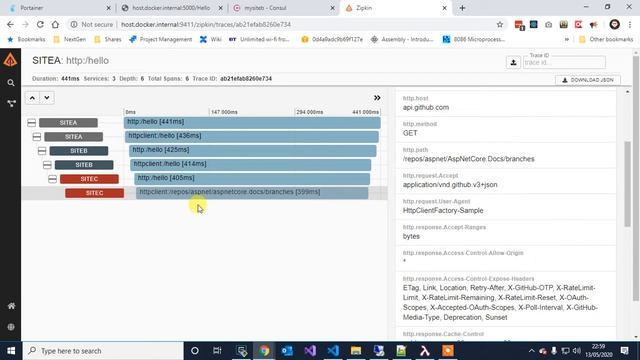Screen dimensions: 640x360
Task: Collapse the SITEB http:/hello span
Action: click(x=42, y=151)
